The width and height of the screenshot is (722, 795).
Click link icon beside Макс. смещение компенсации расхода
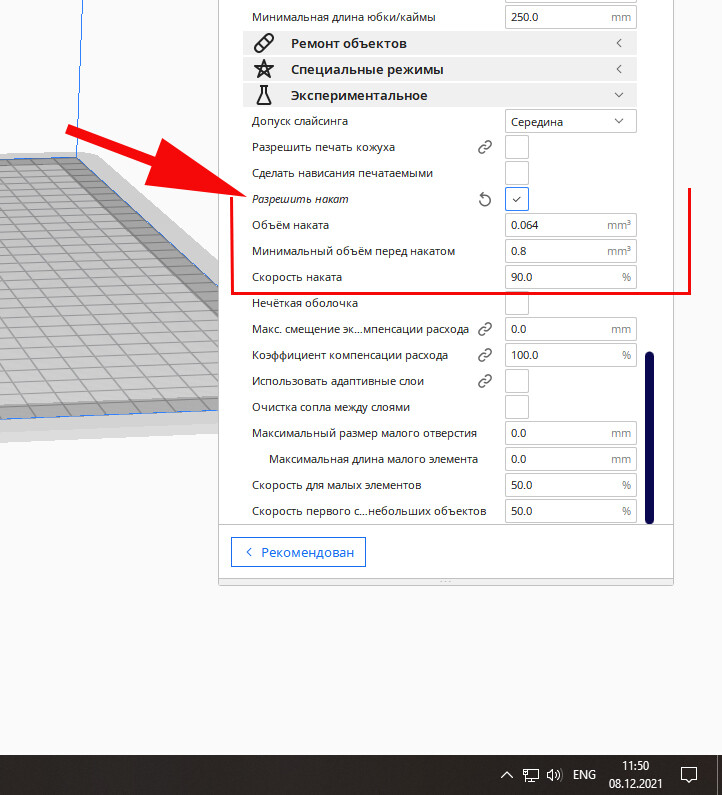coord(485,330)
